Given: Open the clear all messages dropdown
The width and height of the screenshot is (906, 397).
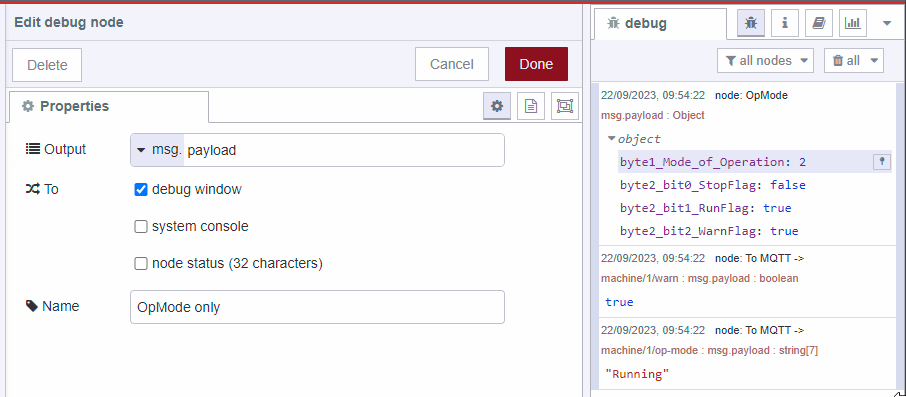Looking at the screenshot, I should pos(854,61).
